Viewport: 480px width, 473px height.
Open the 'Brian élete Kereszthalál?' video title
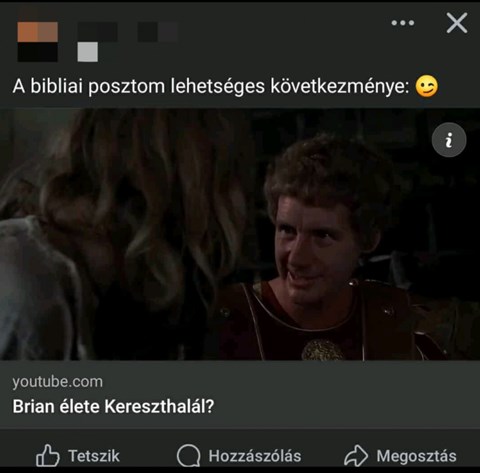(113, 406)
